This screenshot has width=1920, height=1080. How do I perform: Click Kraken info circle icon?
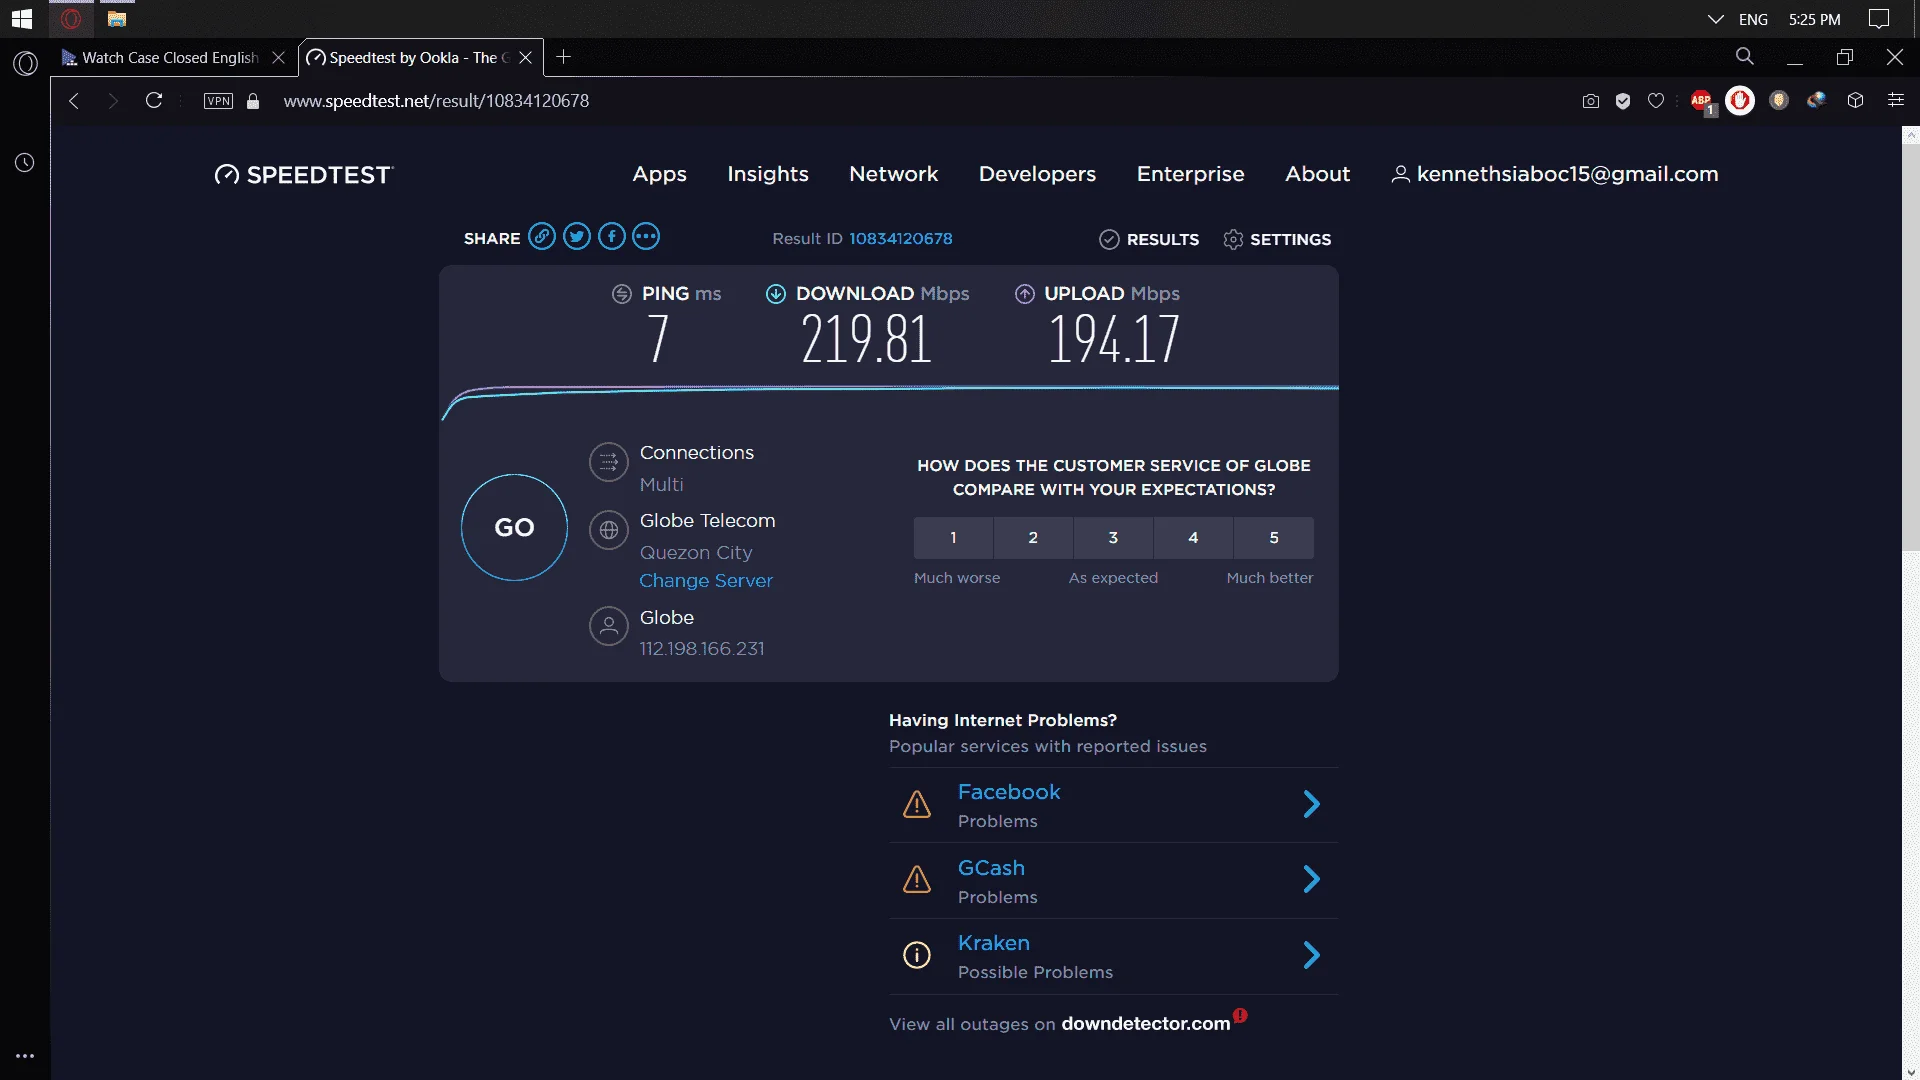[x=917, y=955]
